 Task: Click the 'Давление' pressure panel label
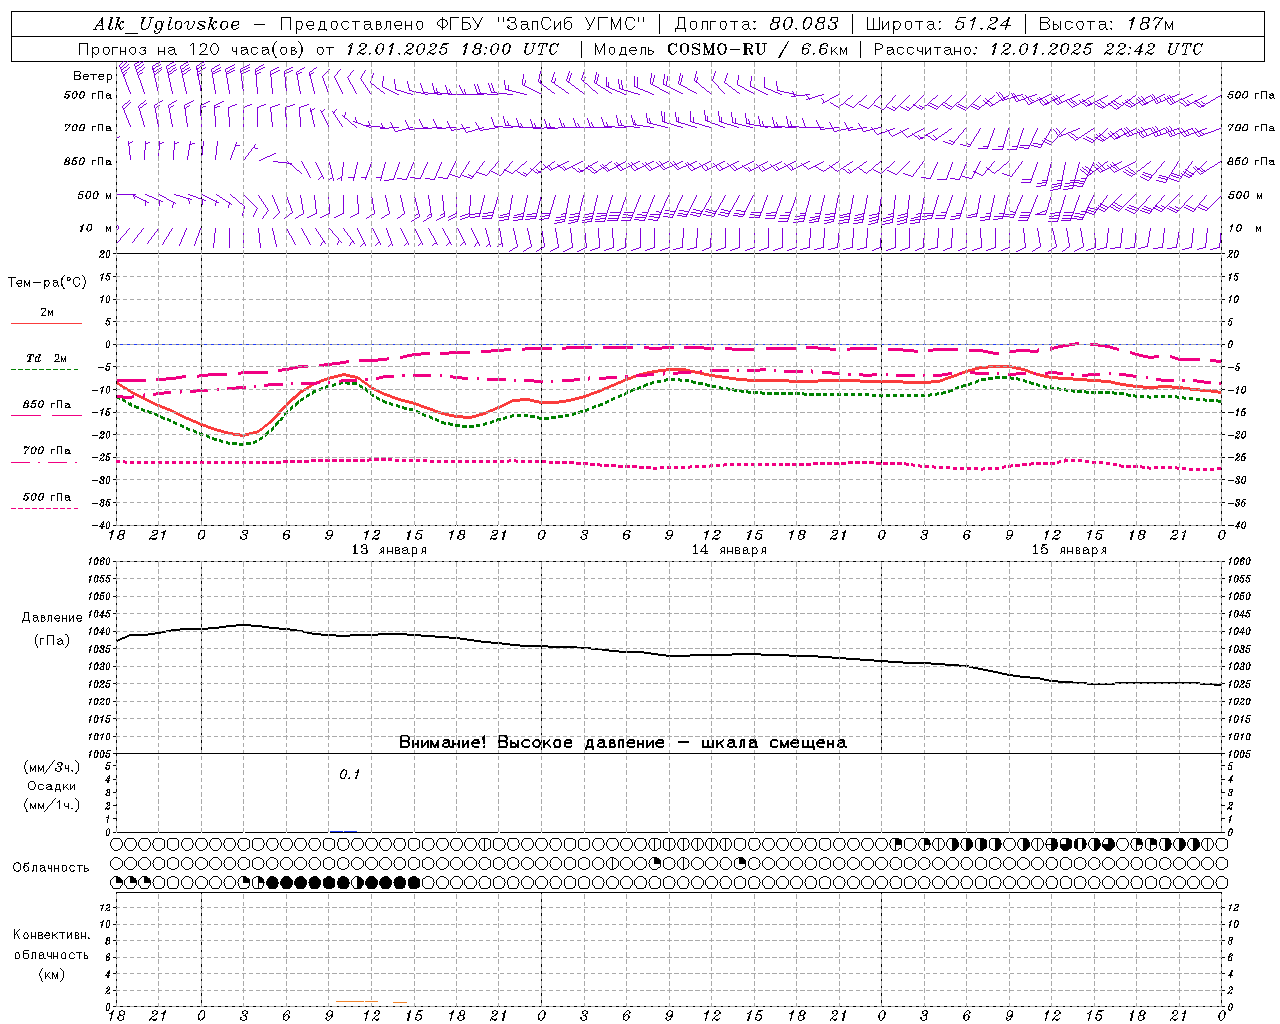pyautogui.click(x=52, y=618)
